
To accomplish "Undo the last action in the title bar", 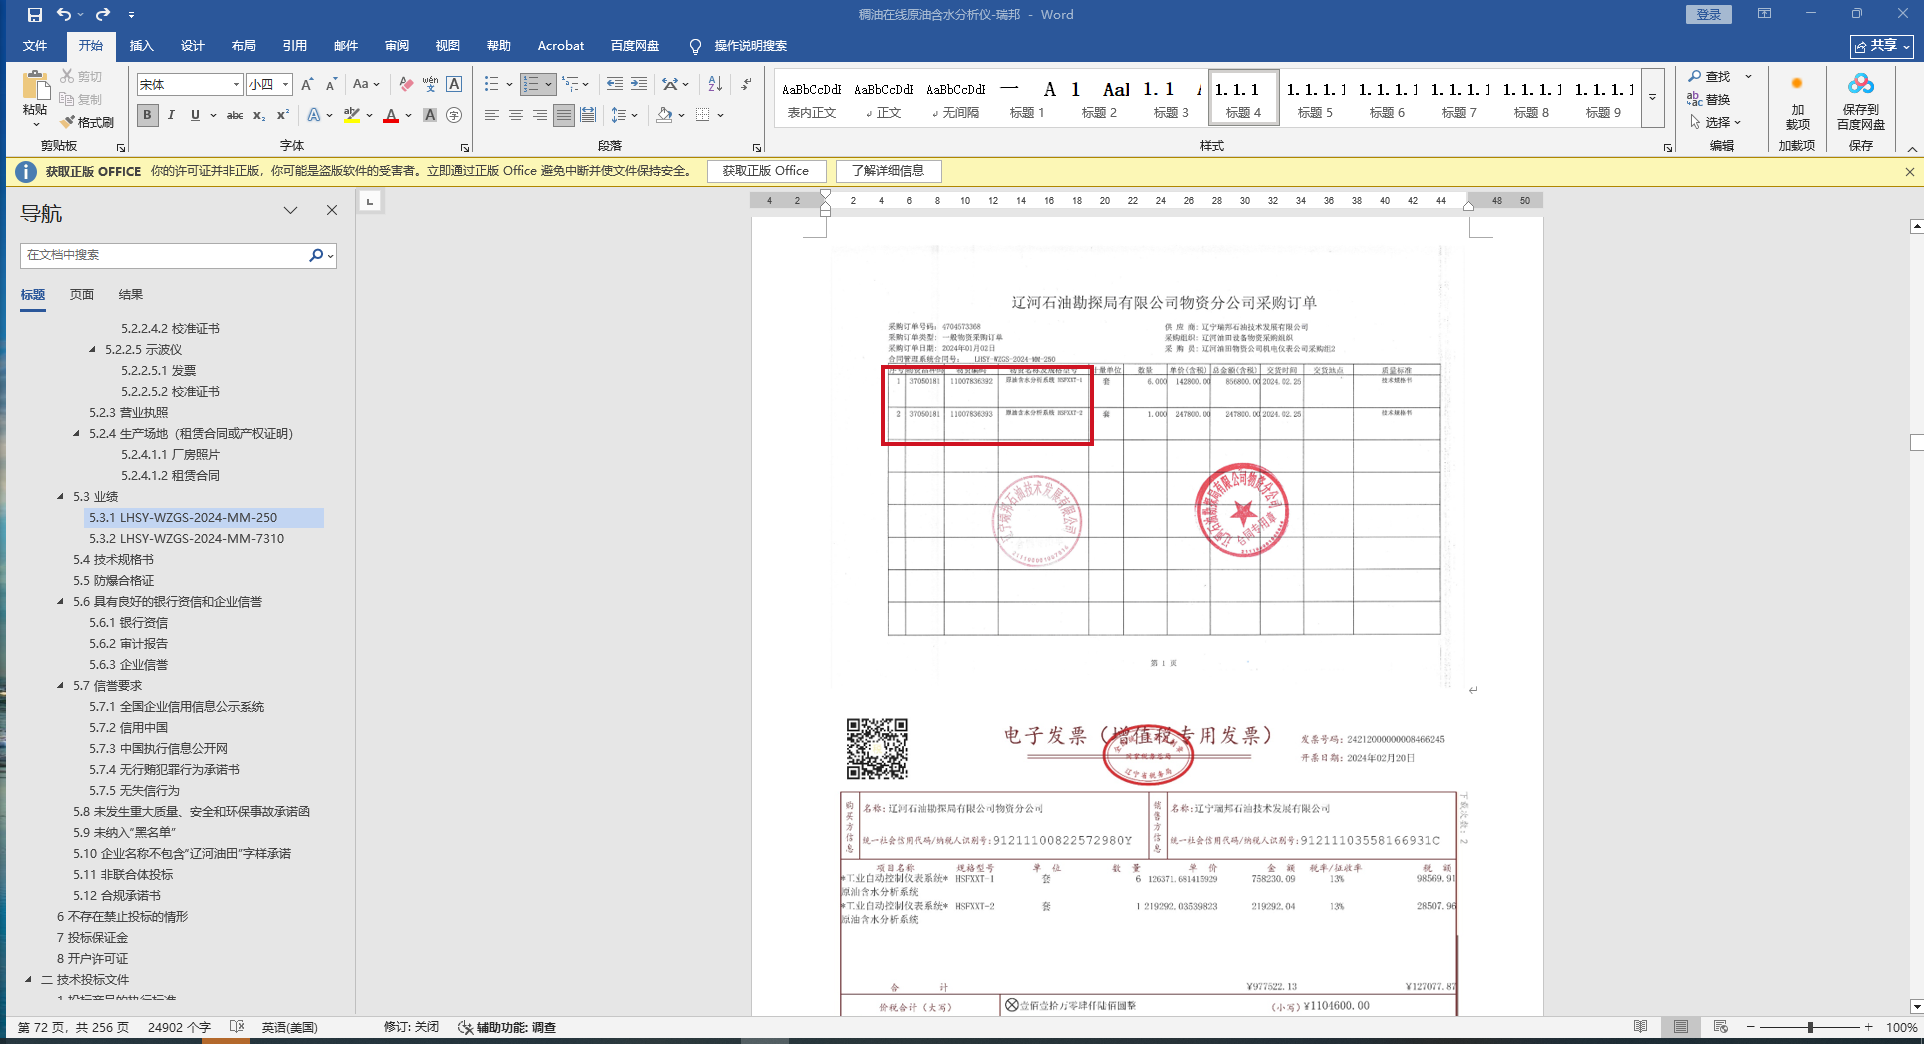I will click(64, 15).
